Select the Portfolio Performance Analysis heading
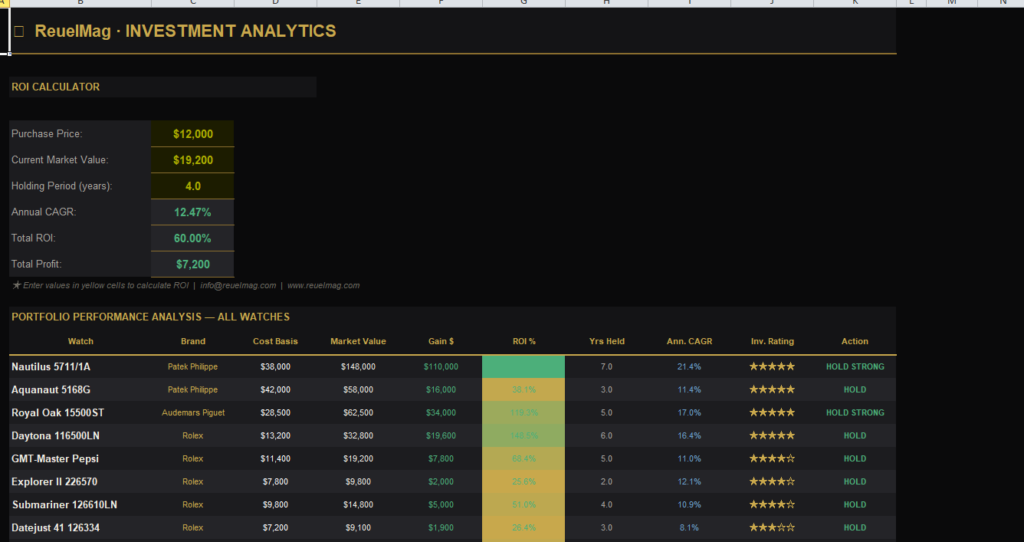This screenshot has height=542, width=1024. coord(453,317)
